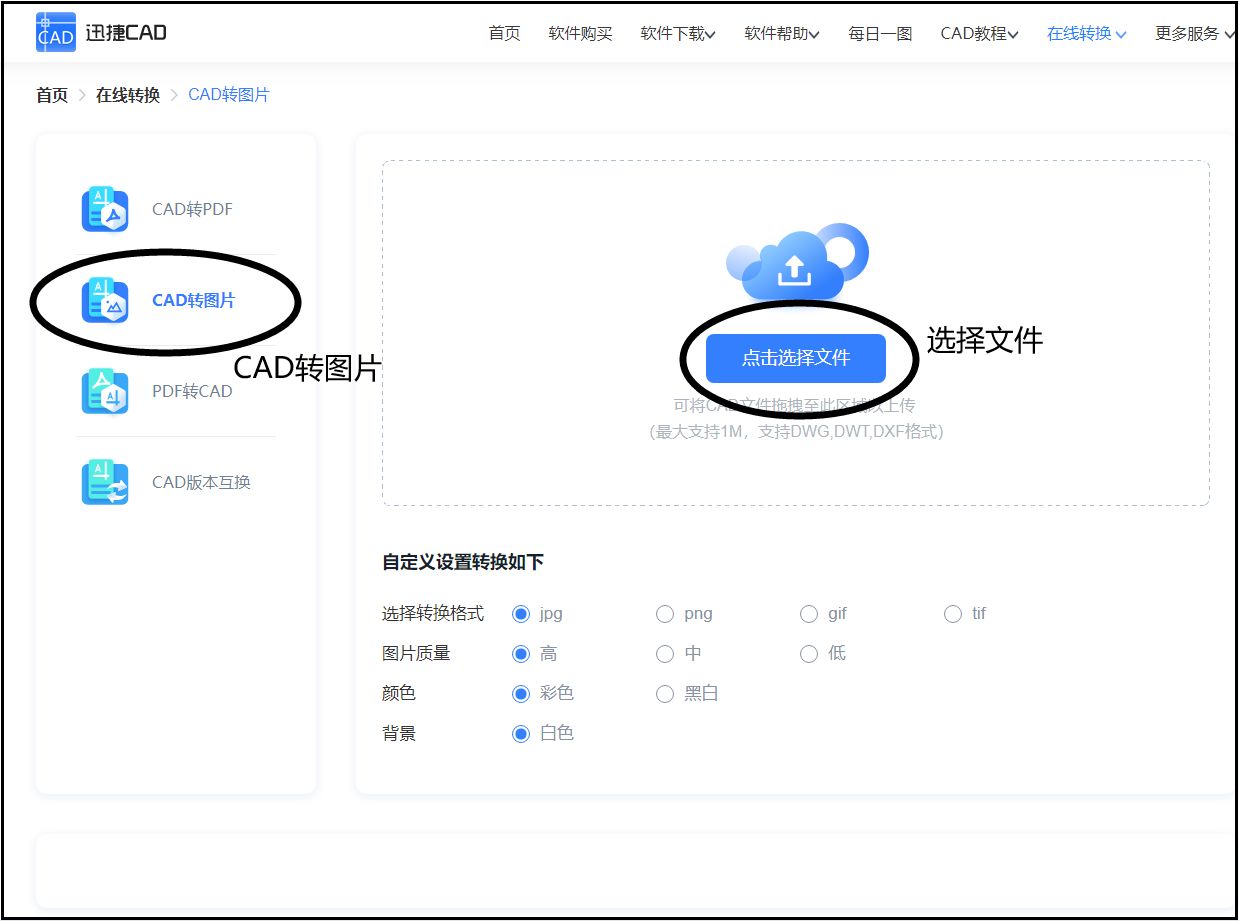This screenshot has width=1239, height=921.
Task: Select the gif format radio control
Action: point(809,613)
